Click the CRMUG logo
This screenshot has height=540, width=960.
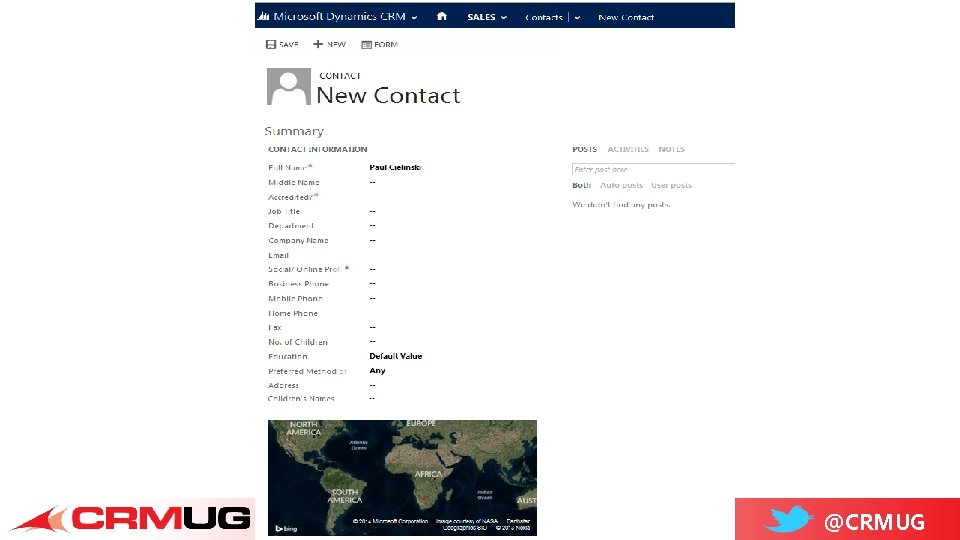coord(130,519)
